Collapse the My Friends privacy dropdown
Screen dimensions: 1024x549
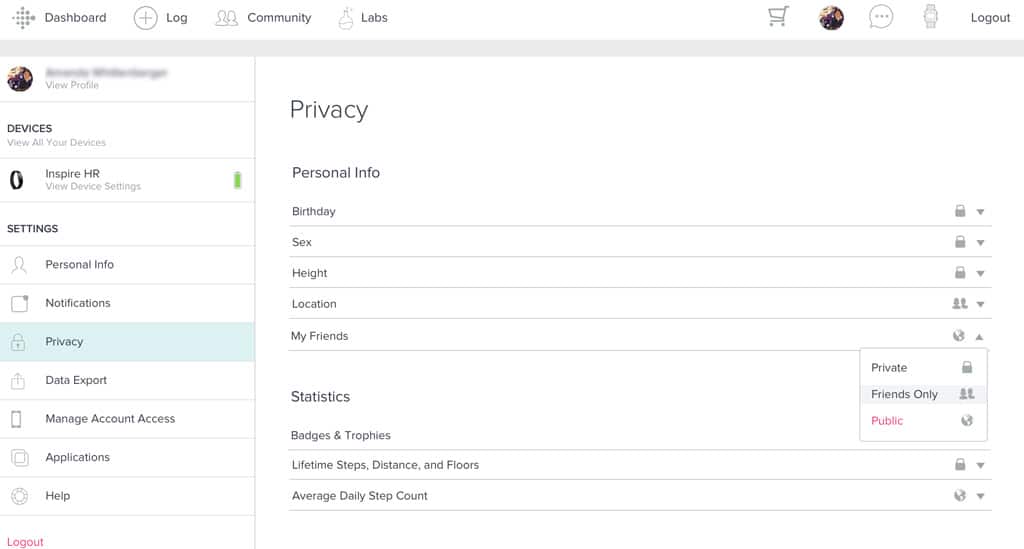coord(979,337)
